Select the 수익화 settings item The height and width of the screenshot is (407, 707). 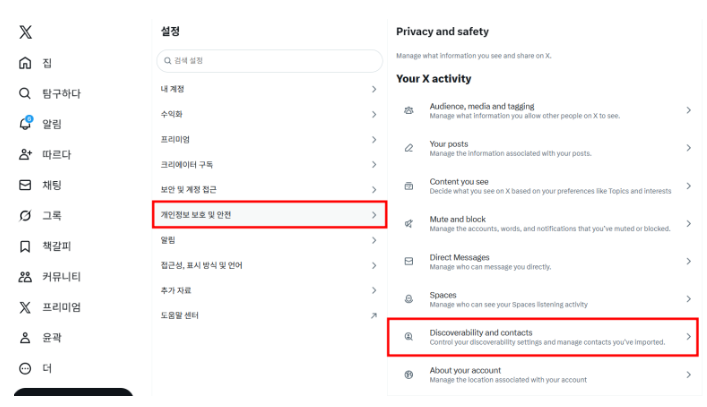(x=269, y=114)
